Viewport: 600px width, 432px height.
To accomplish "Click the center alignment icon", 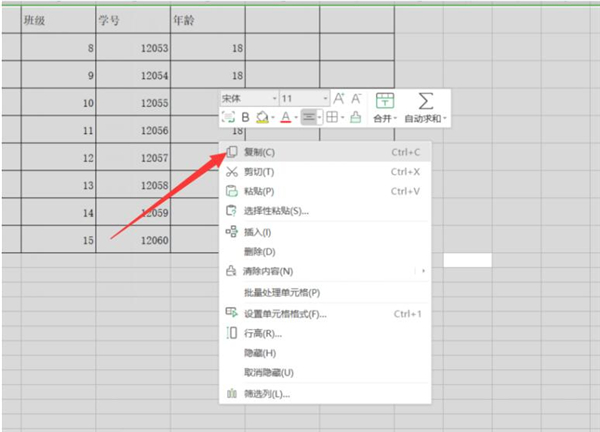I will point(309,117).
